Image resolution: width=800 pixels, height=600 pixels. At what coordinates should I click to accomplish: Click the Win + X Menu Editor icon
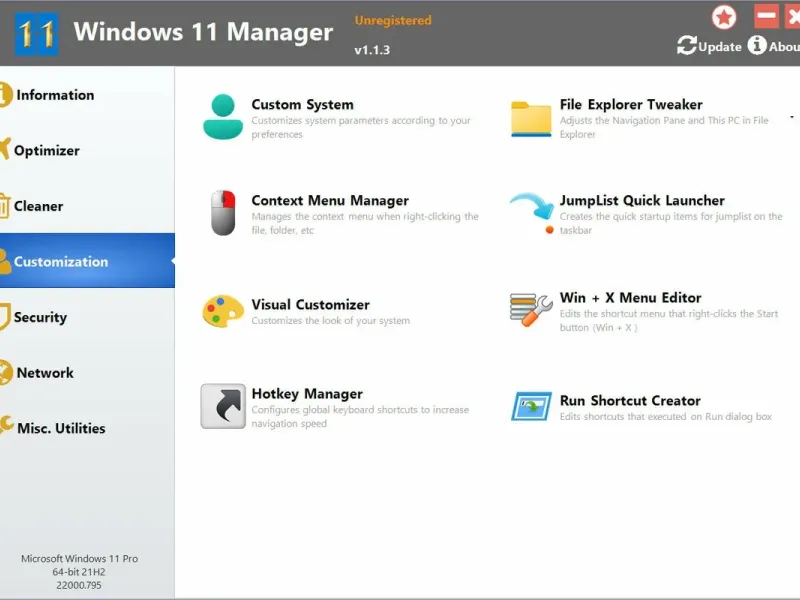(x=531, y=309)
